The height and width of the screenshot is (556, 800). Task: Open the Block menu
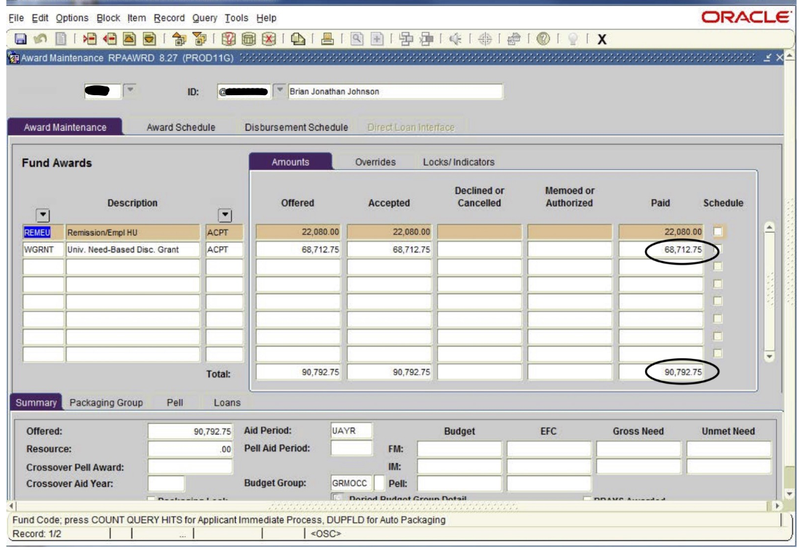point(108,18)
